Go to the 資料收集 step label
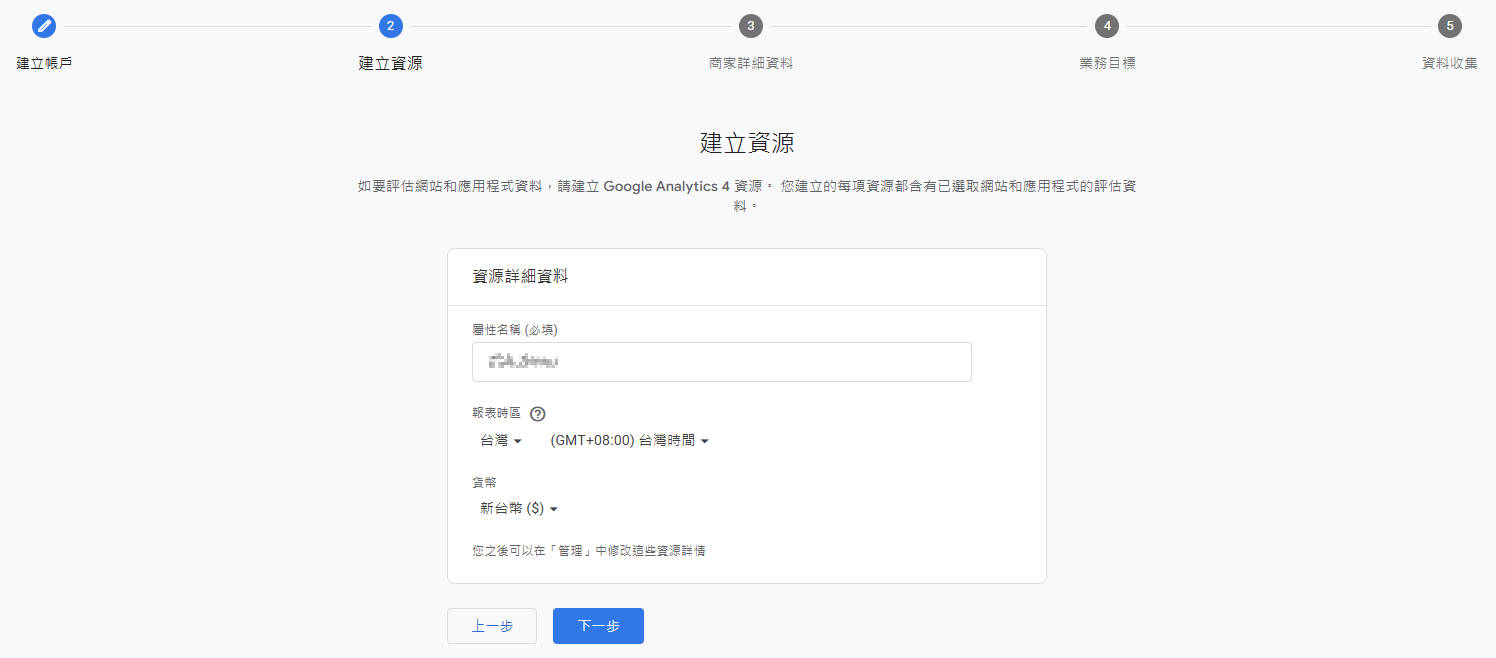Viewport: 1496px width, 658px height. (x=1449, y=63)
